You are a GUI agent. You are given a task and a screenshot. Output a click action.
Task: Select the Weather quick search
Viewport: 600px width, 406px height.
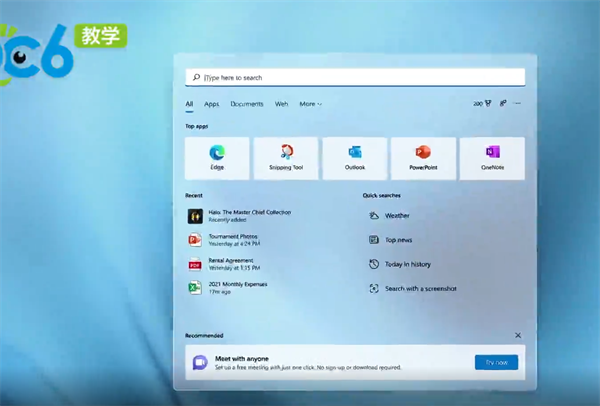(x=397, y=215)
